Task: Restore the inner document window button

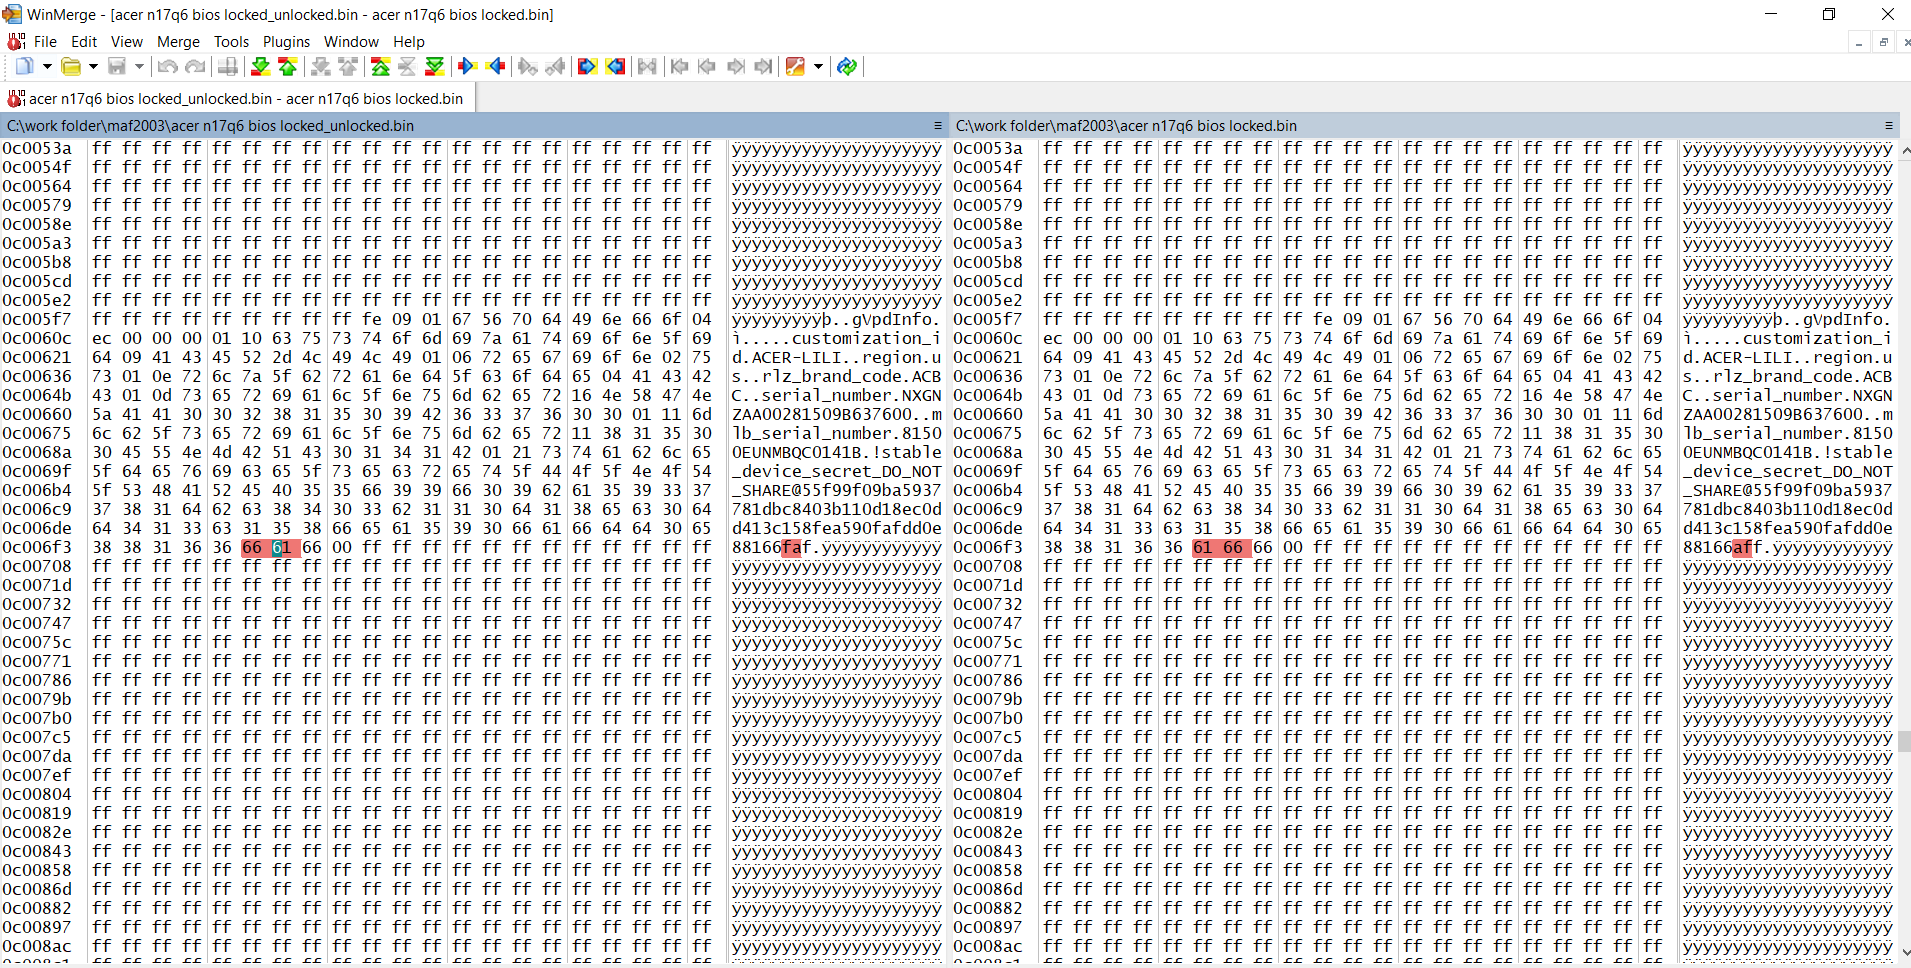Action: point(1883,42)
